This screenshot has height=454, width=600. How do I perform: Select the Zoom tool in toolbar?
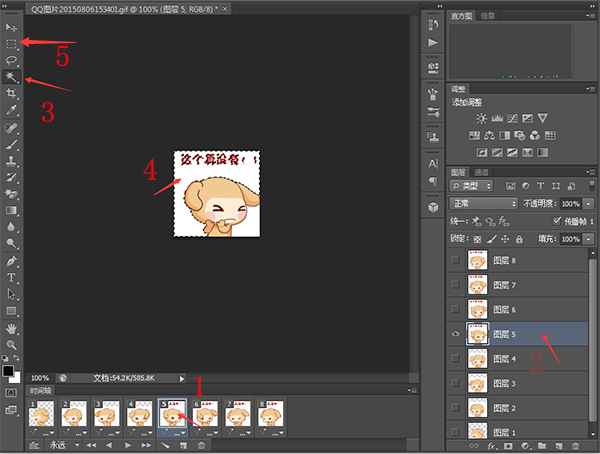coord(11,345)
